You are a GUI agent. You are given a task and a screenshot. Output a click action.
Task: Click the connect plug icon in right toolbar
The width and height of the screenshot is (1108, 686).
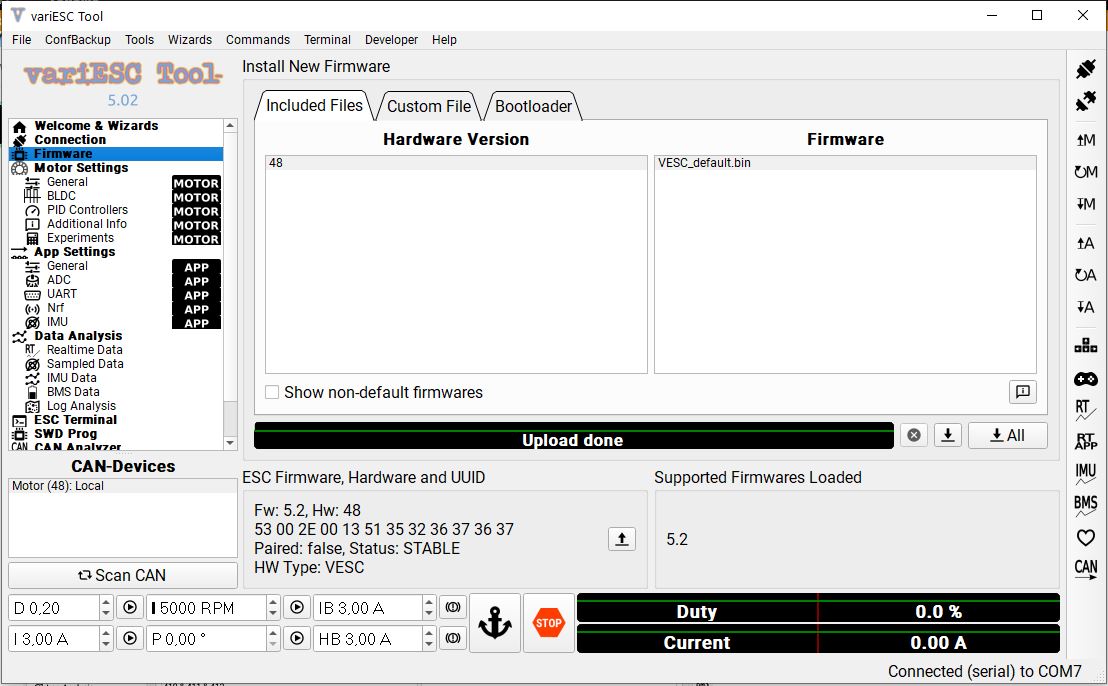coord(1085,69)
